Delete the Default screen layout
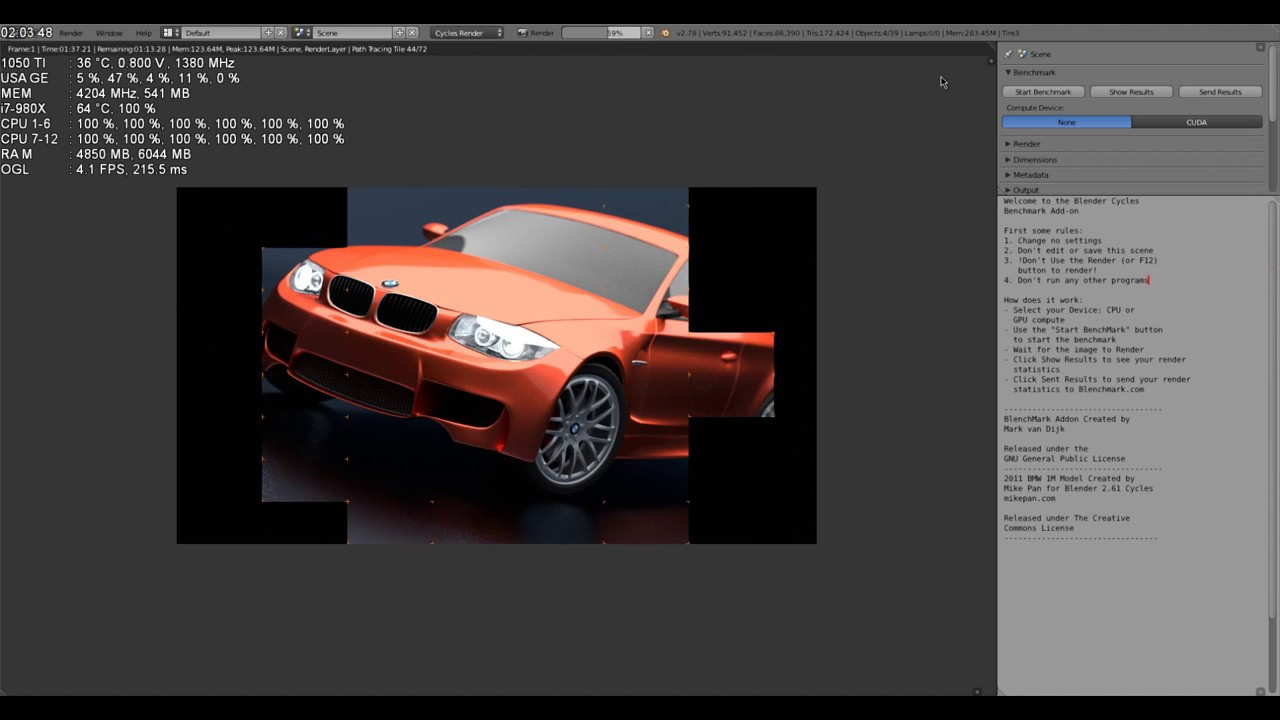 (x=281, y=33)
